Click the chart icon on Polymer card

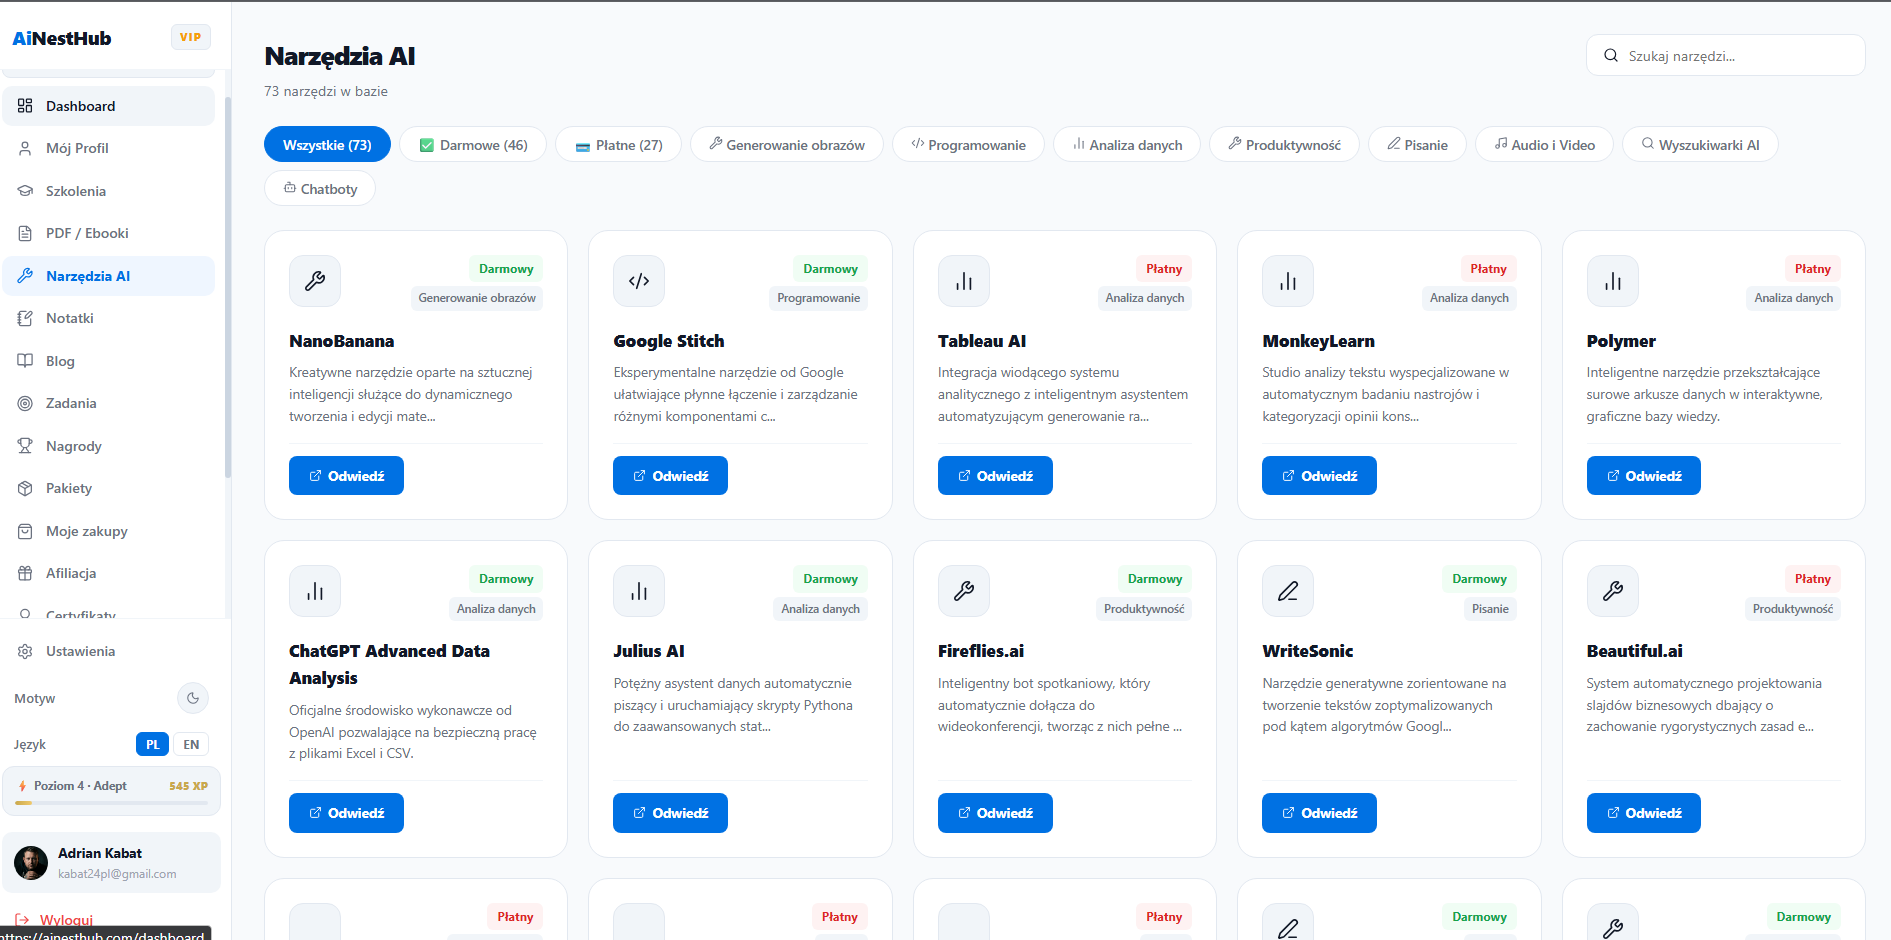[1613, 281]
